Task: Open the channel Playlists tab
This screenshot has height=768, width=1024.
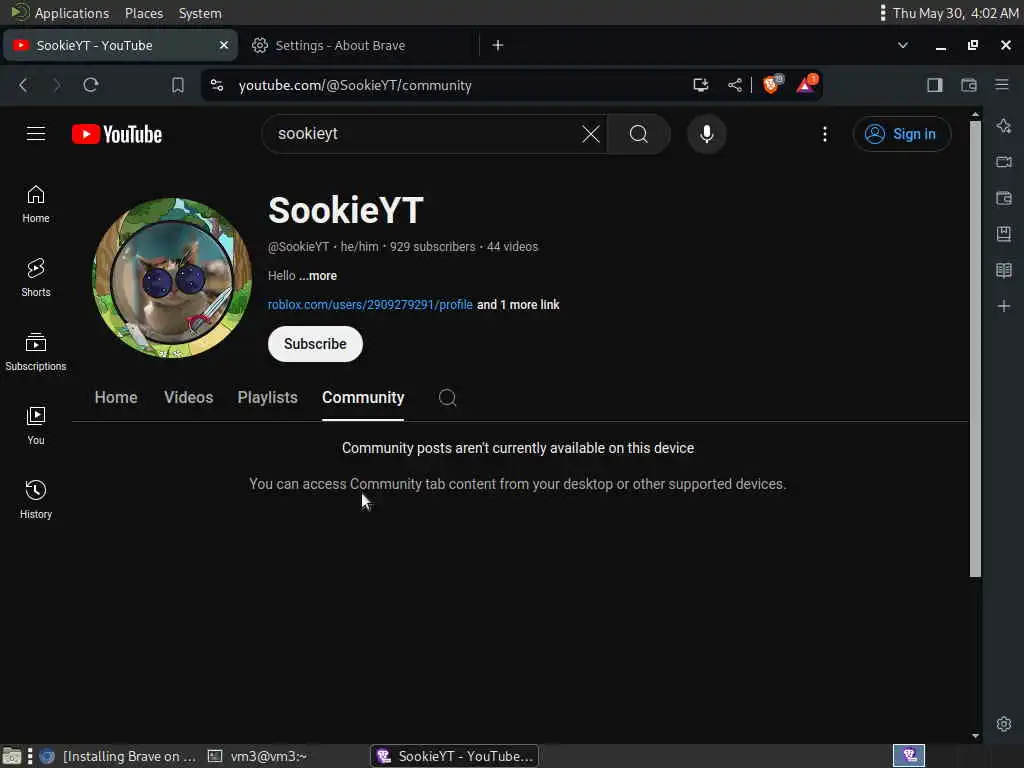Action: 267,397
